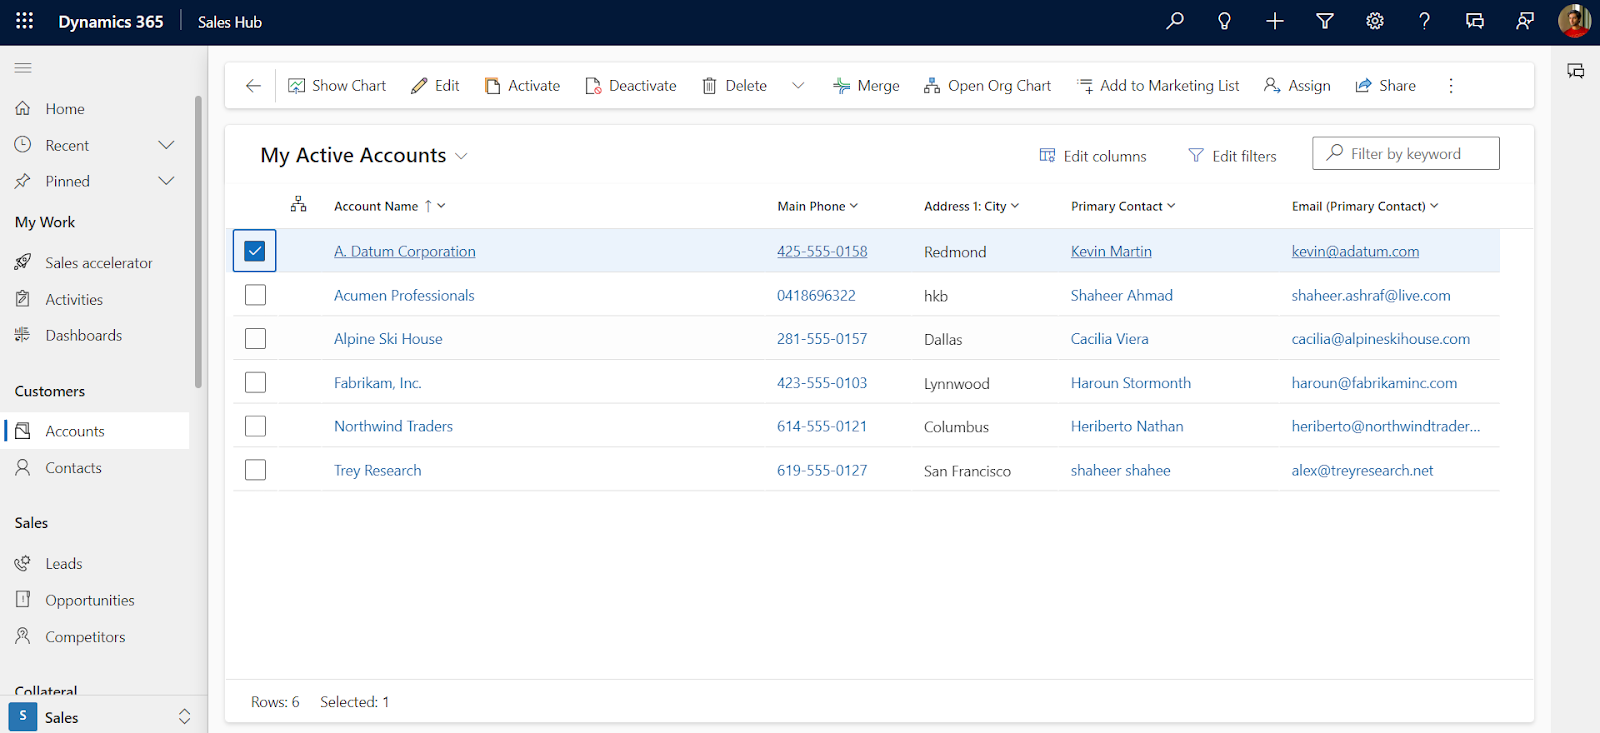The width and height of the screenshot is (1600, 733).
Task: Check the Fabrikam, Inc. row checkbox
Action: pos(255,382)
